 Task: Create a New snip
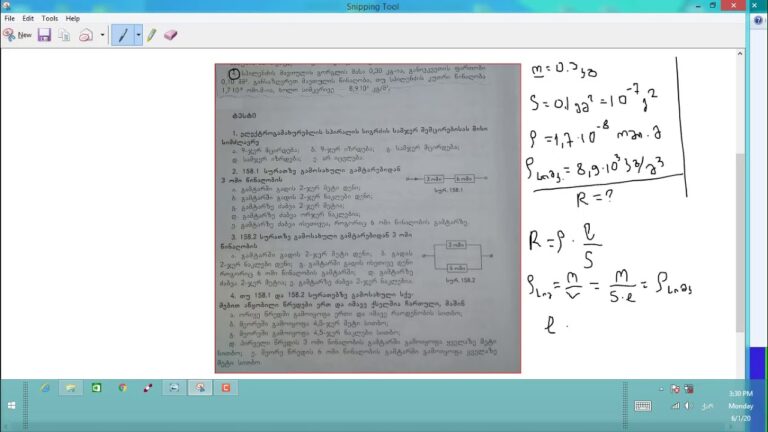[17, 35]
